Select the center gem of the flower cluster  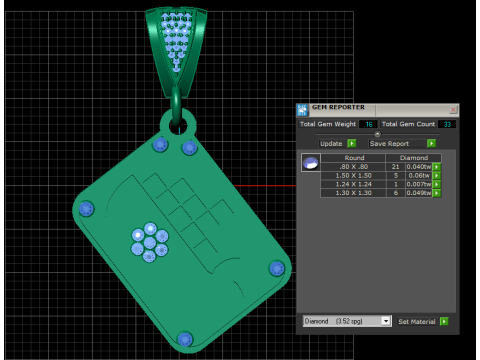point(150,243)
